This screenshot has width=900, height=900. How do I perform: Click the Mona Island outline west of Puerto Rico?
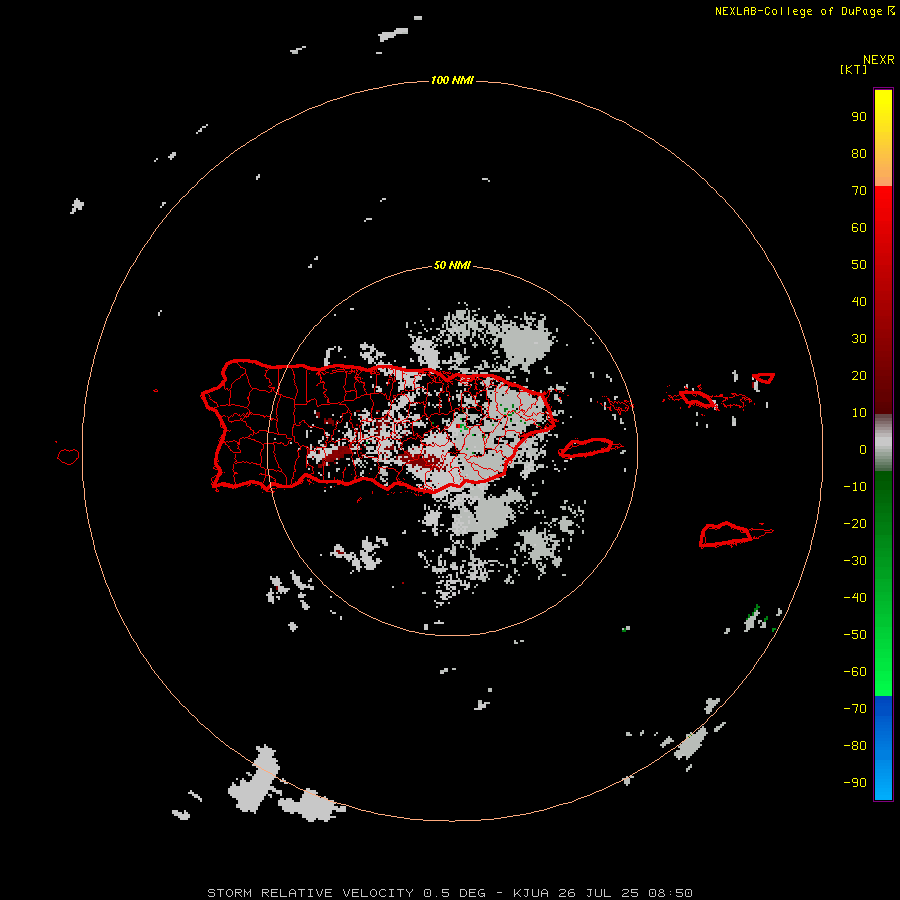[x=68, y=456]
